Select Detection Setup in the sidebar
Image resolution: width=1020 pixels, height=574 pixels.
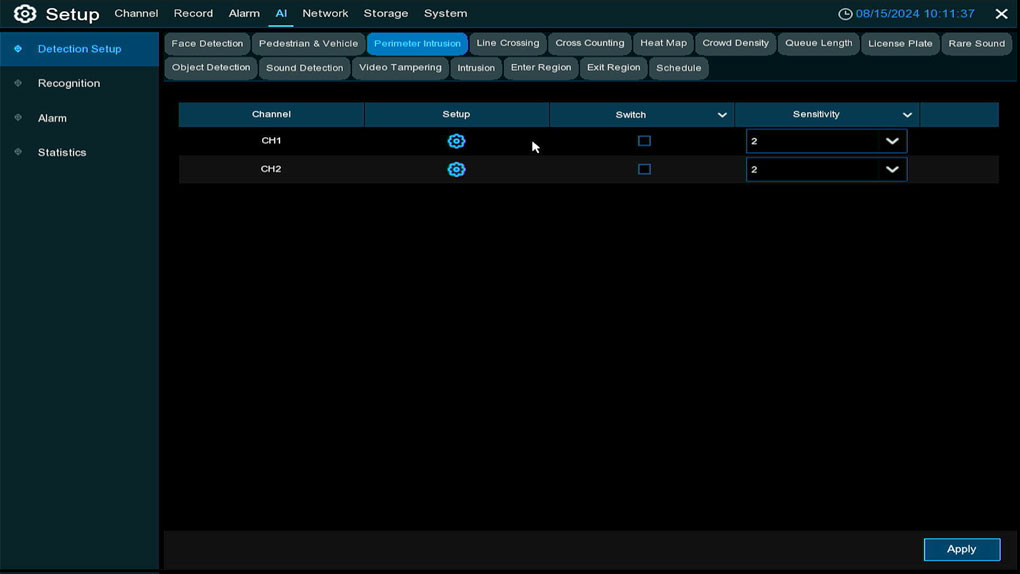click(x=79, y=49)
